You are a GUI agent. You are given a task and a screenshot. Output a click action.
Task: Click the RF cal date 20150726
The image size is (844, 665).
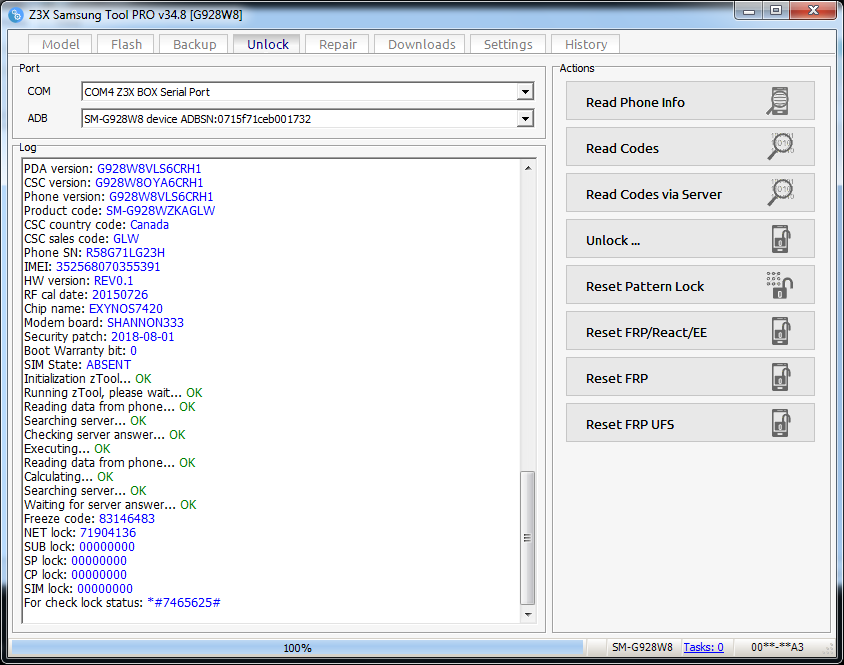[120, 295]
